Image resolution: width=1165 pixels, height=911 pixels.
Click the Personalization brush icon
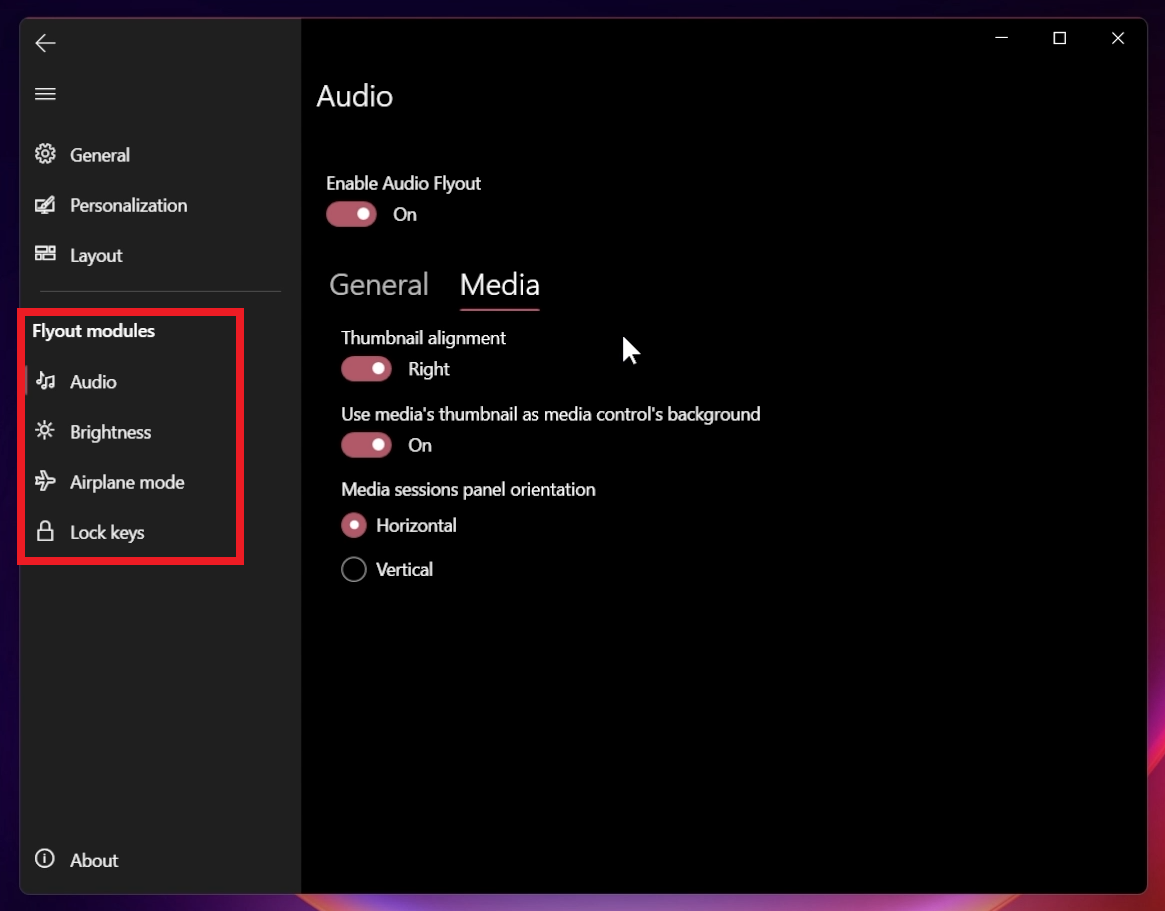[x=46, y=205]
